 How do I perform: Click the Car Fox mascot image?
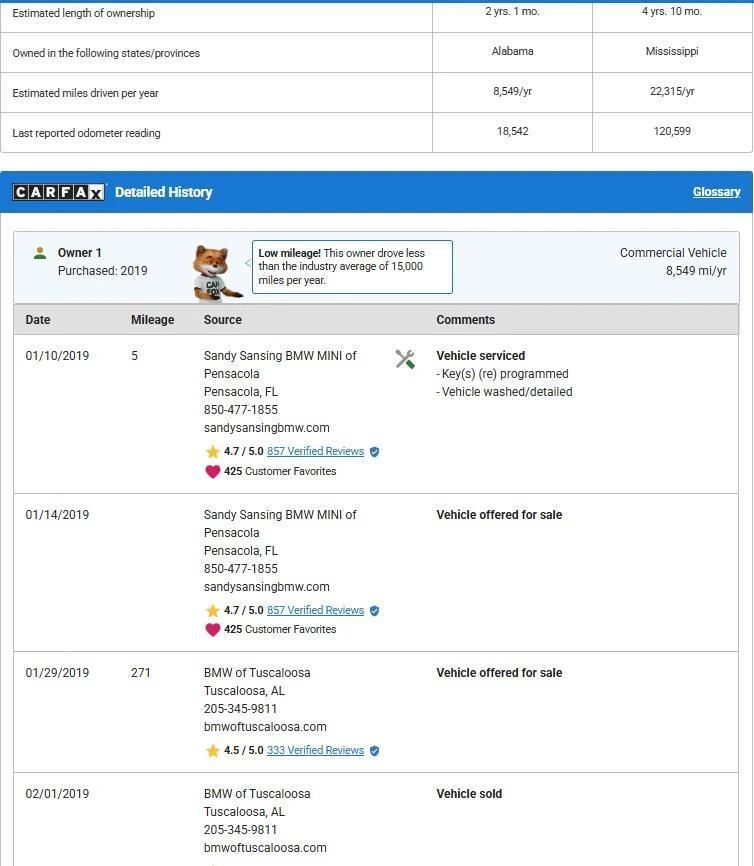tap(214, 272)
